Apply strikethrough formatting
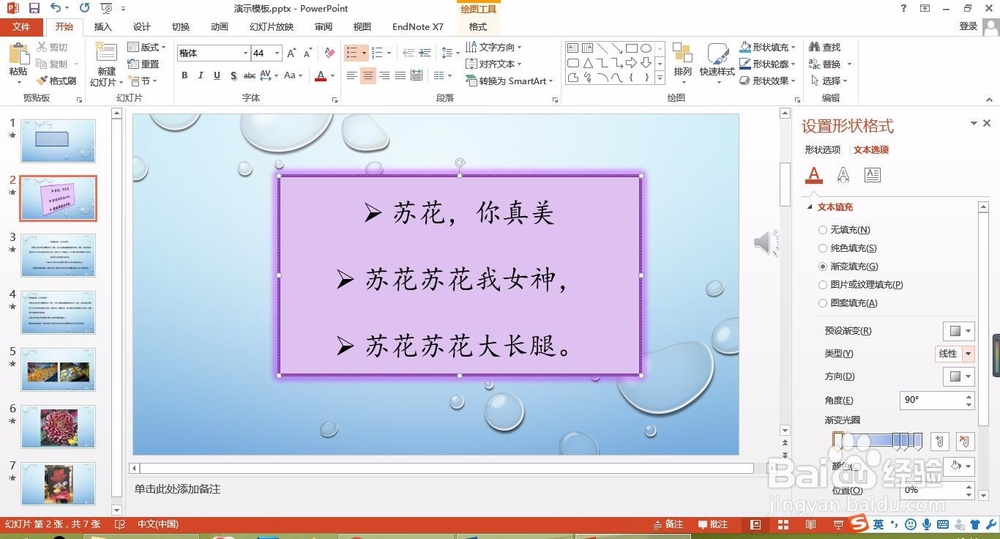 [249, 75]
